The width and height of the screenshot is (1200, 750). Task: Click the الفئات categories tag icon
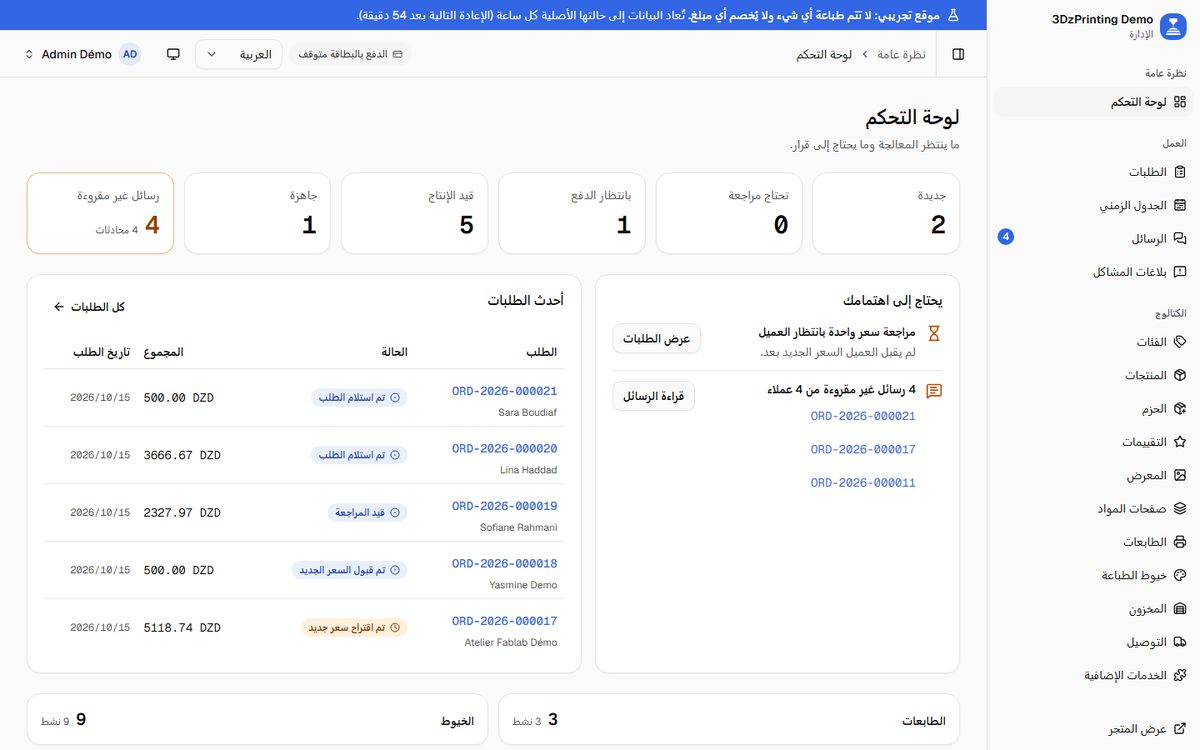1180,342
